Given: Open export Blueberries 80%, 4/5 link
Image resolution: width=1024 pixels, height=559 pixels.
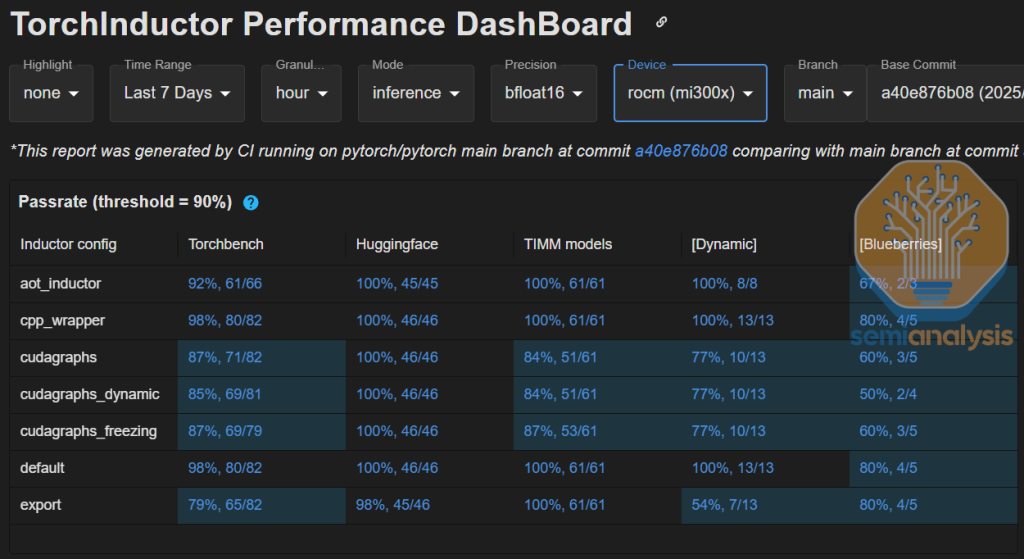Looking at the screenshot, I should [x=888, y=505].
